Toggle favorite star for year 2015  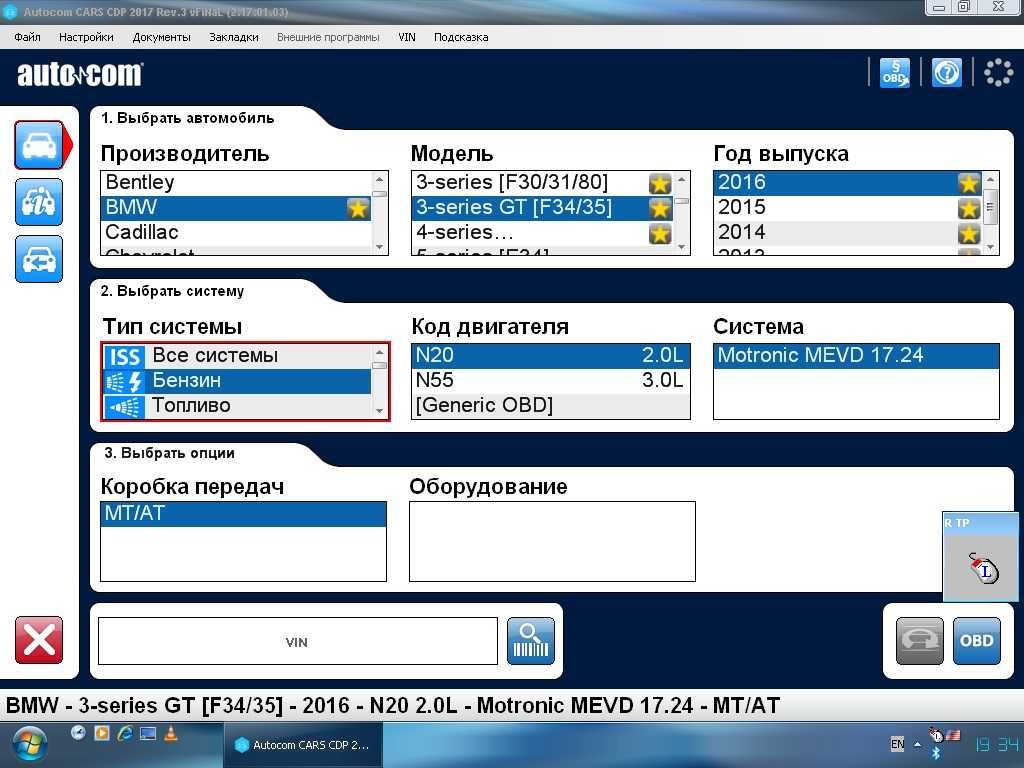click(969, 208)
